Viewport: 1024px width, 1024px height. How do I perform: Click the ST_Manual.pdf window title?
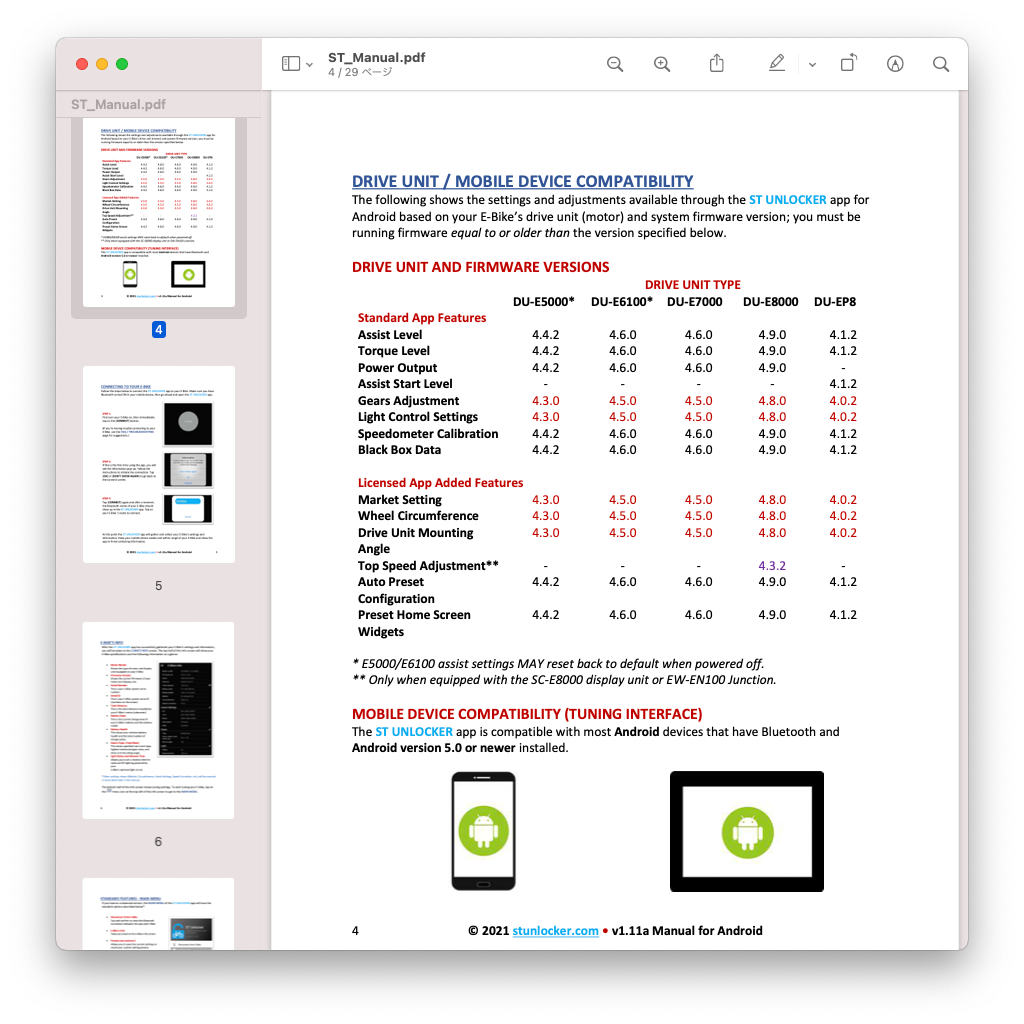(376, 57)
